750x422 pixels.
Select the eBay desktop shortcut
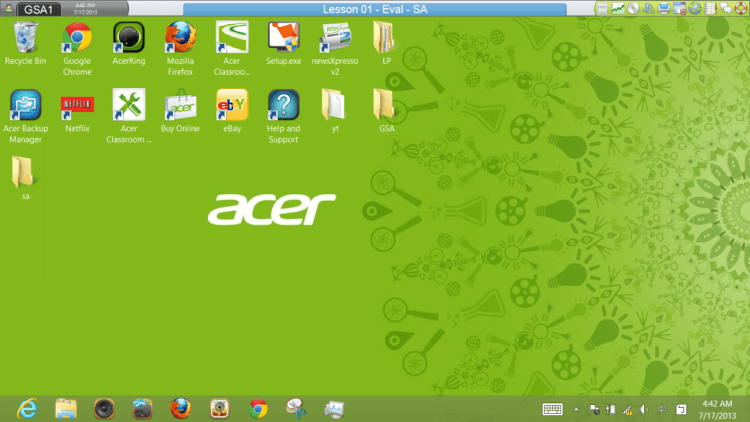click(232, 111)
